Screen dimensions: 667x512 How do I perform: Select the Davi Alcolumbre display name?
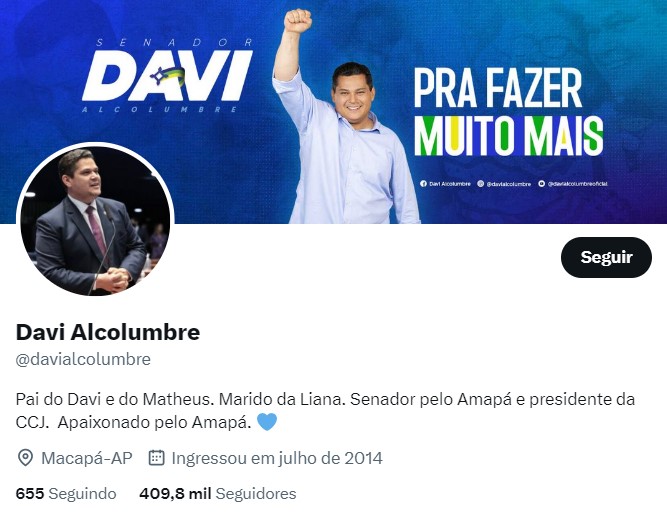point(108,332)
